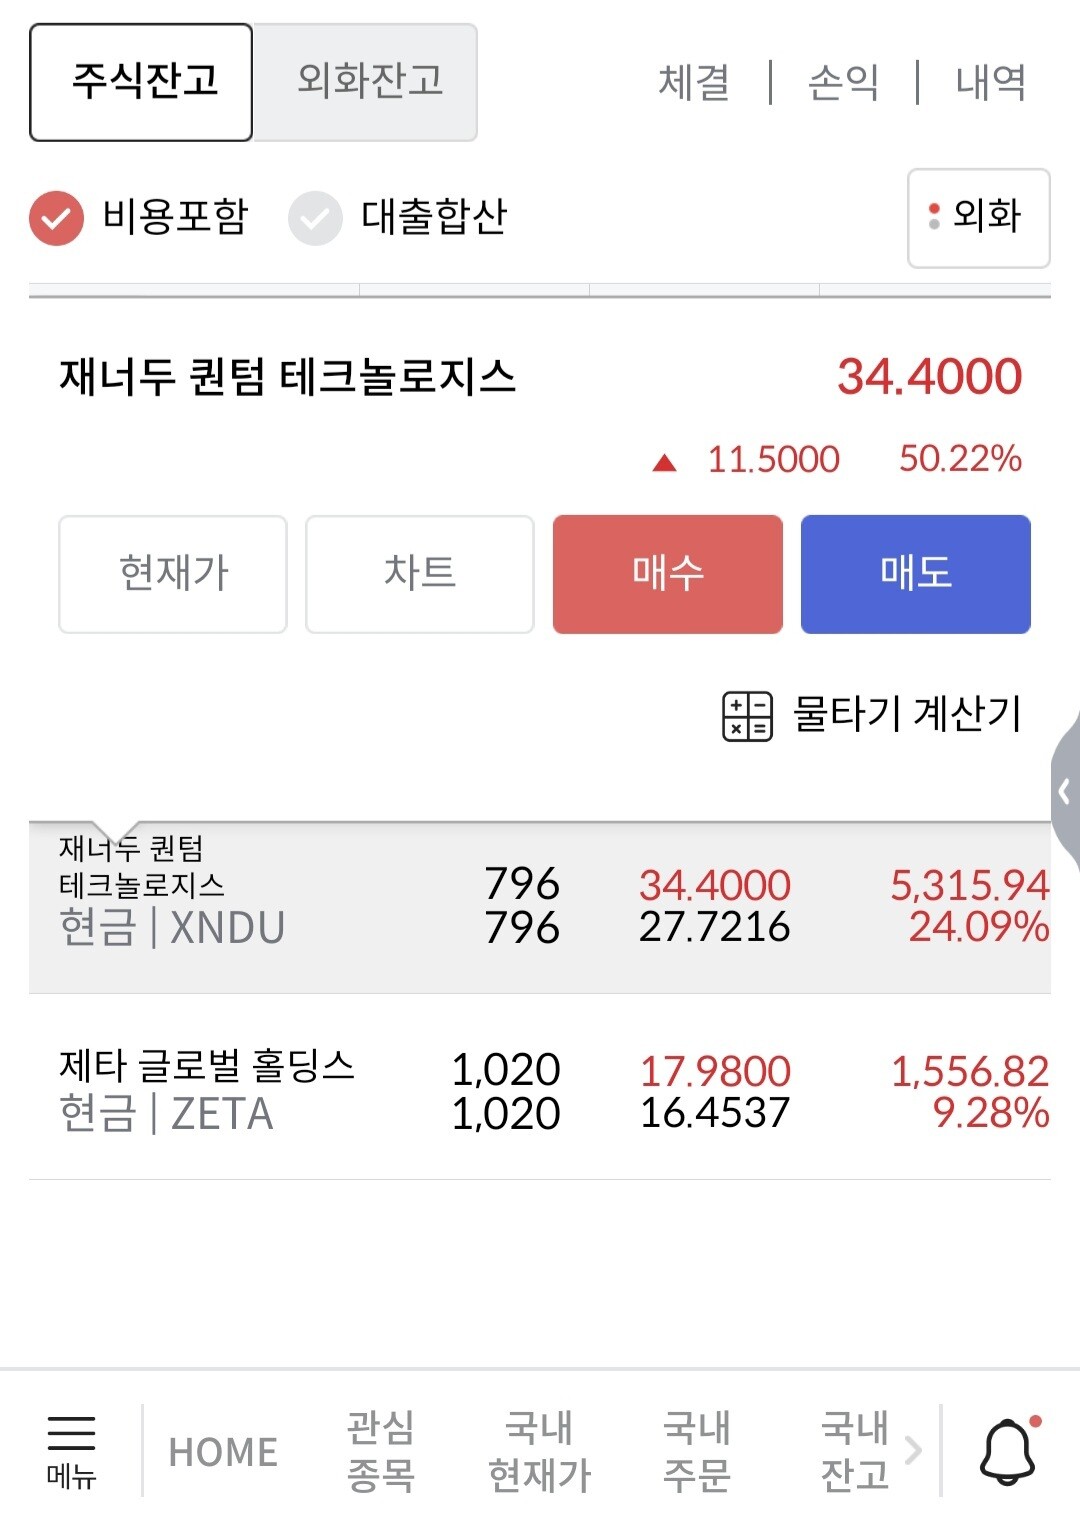1080x1535 pixels.
Task: Toggle the 비용포함 checkbox
Action: pyautogui.click(x=56, y=217)
